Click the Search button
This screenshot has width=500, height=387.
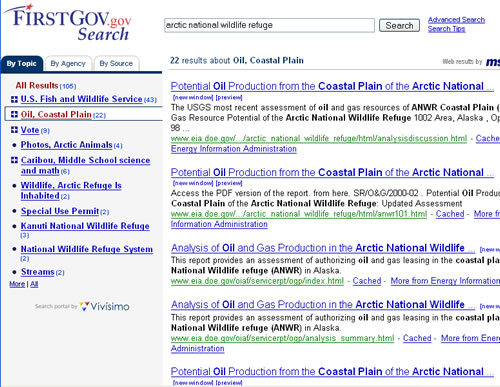click(x=399, y=25)
